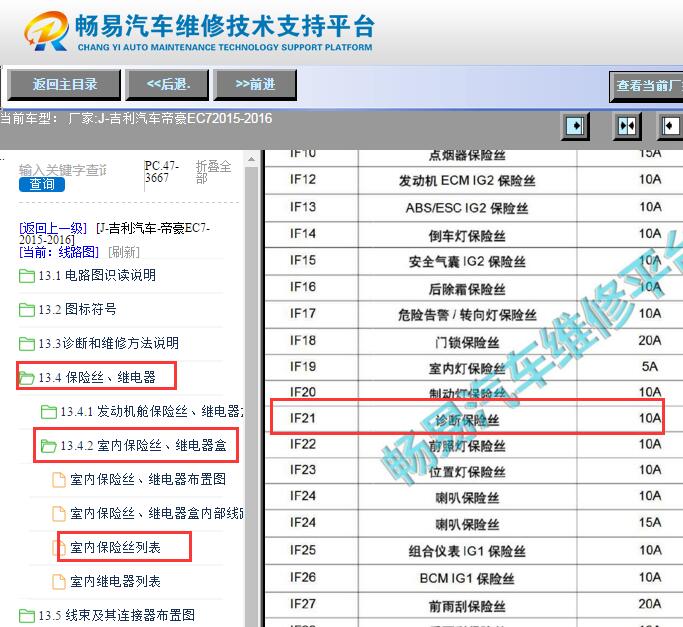
Task: Focus the 输入关键字查询 search field
Action: [63, 170]
